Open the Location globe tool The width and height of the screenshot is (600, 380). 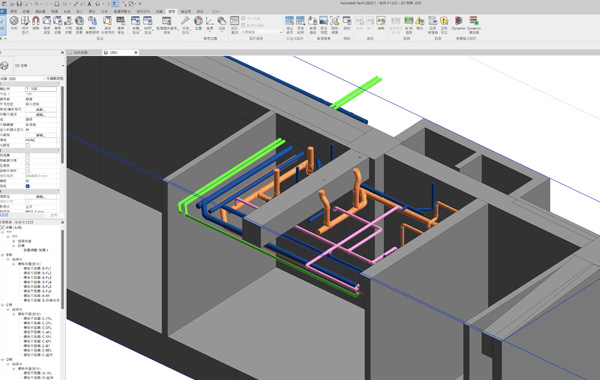pyautogui.click(x=198, y=23)
